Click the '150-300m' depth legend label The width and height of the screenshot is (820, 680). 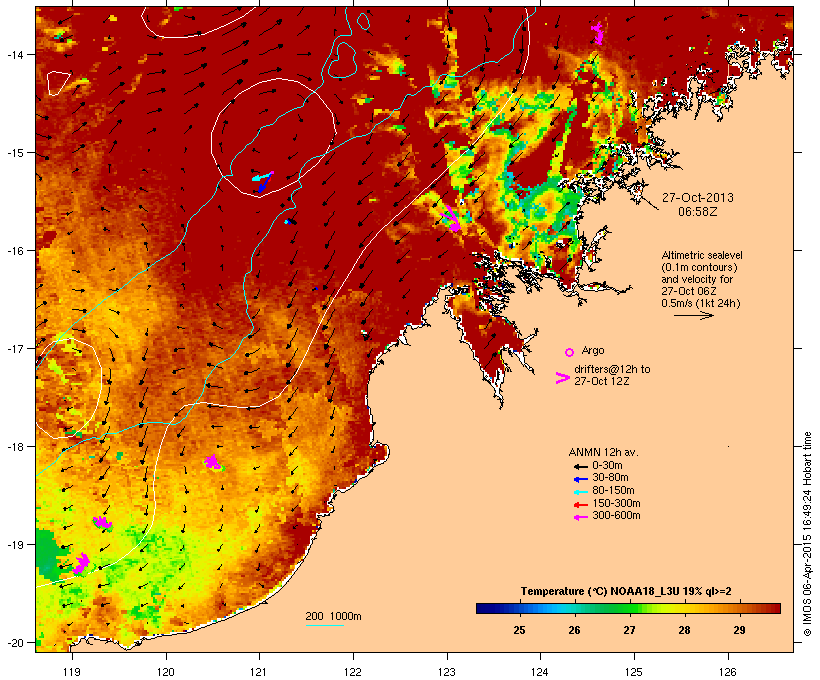[x=616, y=503]
